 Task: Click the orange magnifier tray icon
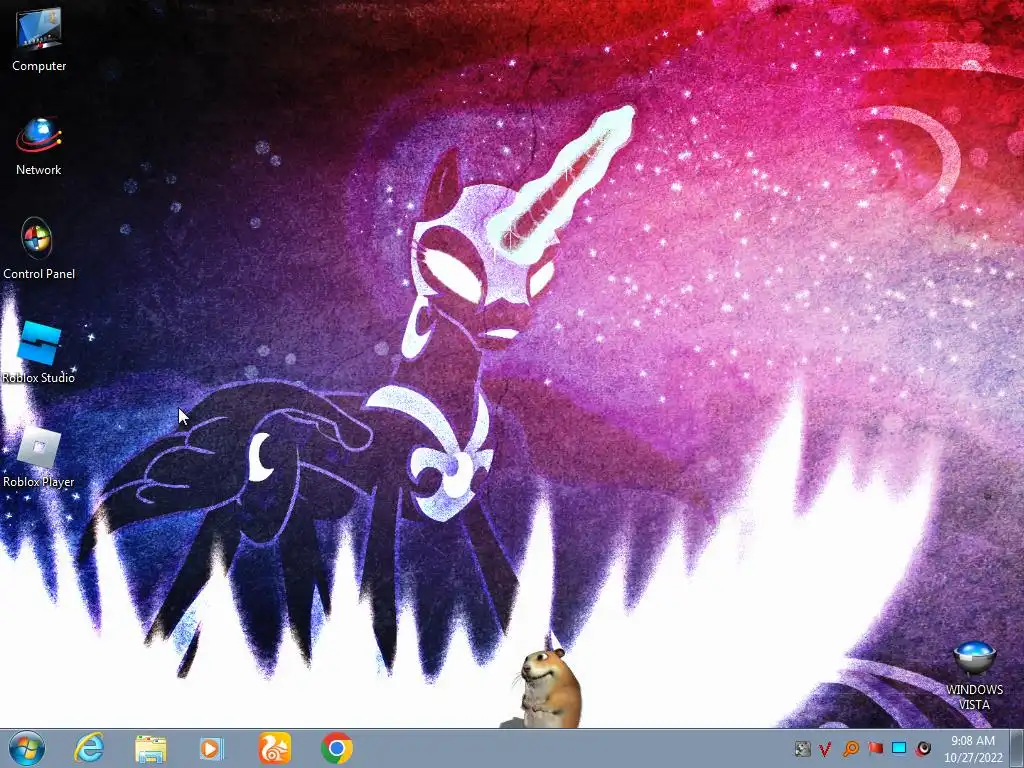[850, 748]
